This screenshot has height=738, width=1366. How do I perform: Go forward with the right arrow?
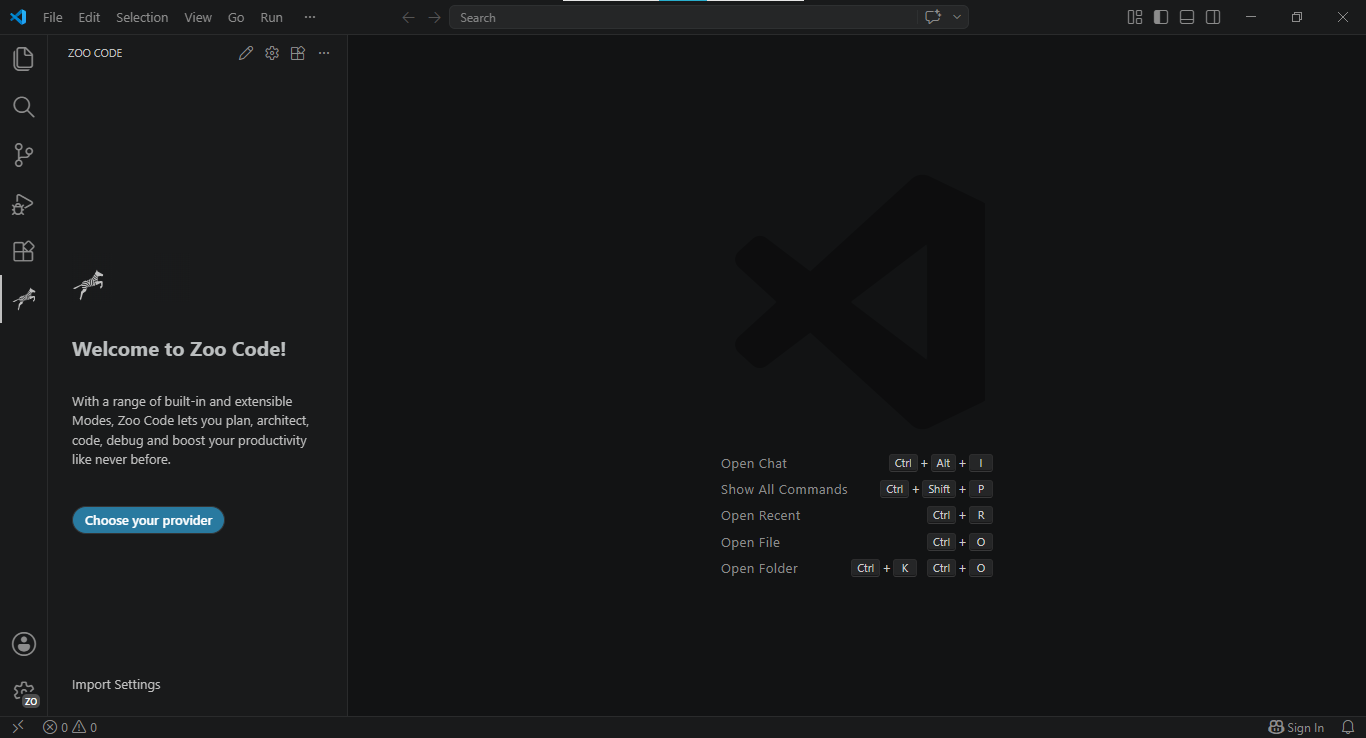tap(434, 17)
